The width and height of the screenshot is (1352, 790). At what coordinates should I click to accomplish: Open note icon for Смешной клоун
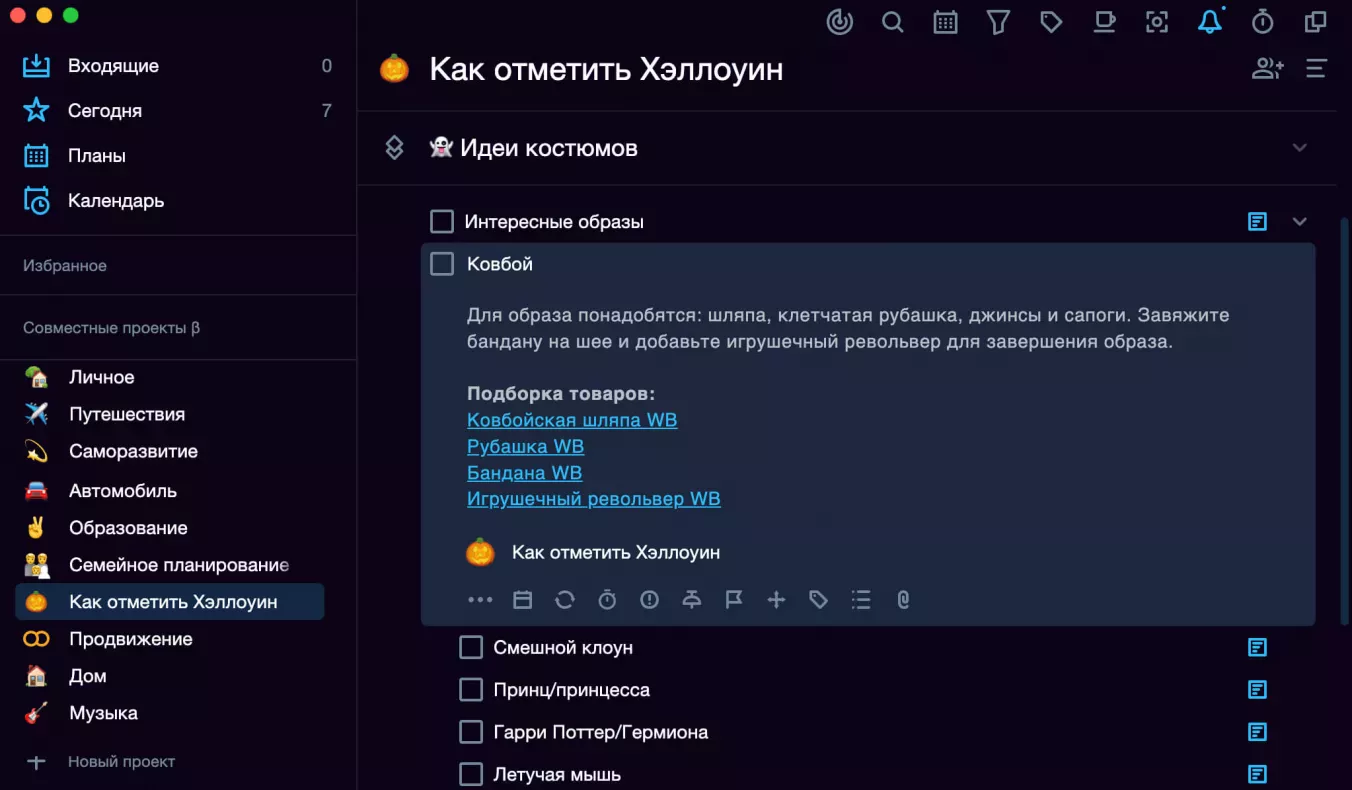tap(1258, 648)
